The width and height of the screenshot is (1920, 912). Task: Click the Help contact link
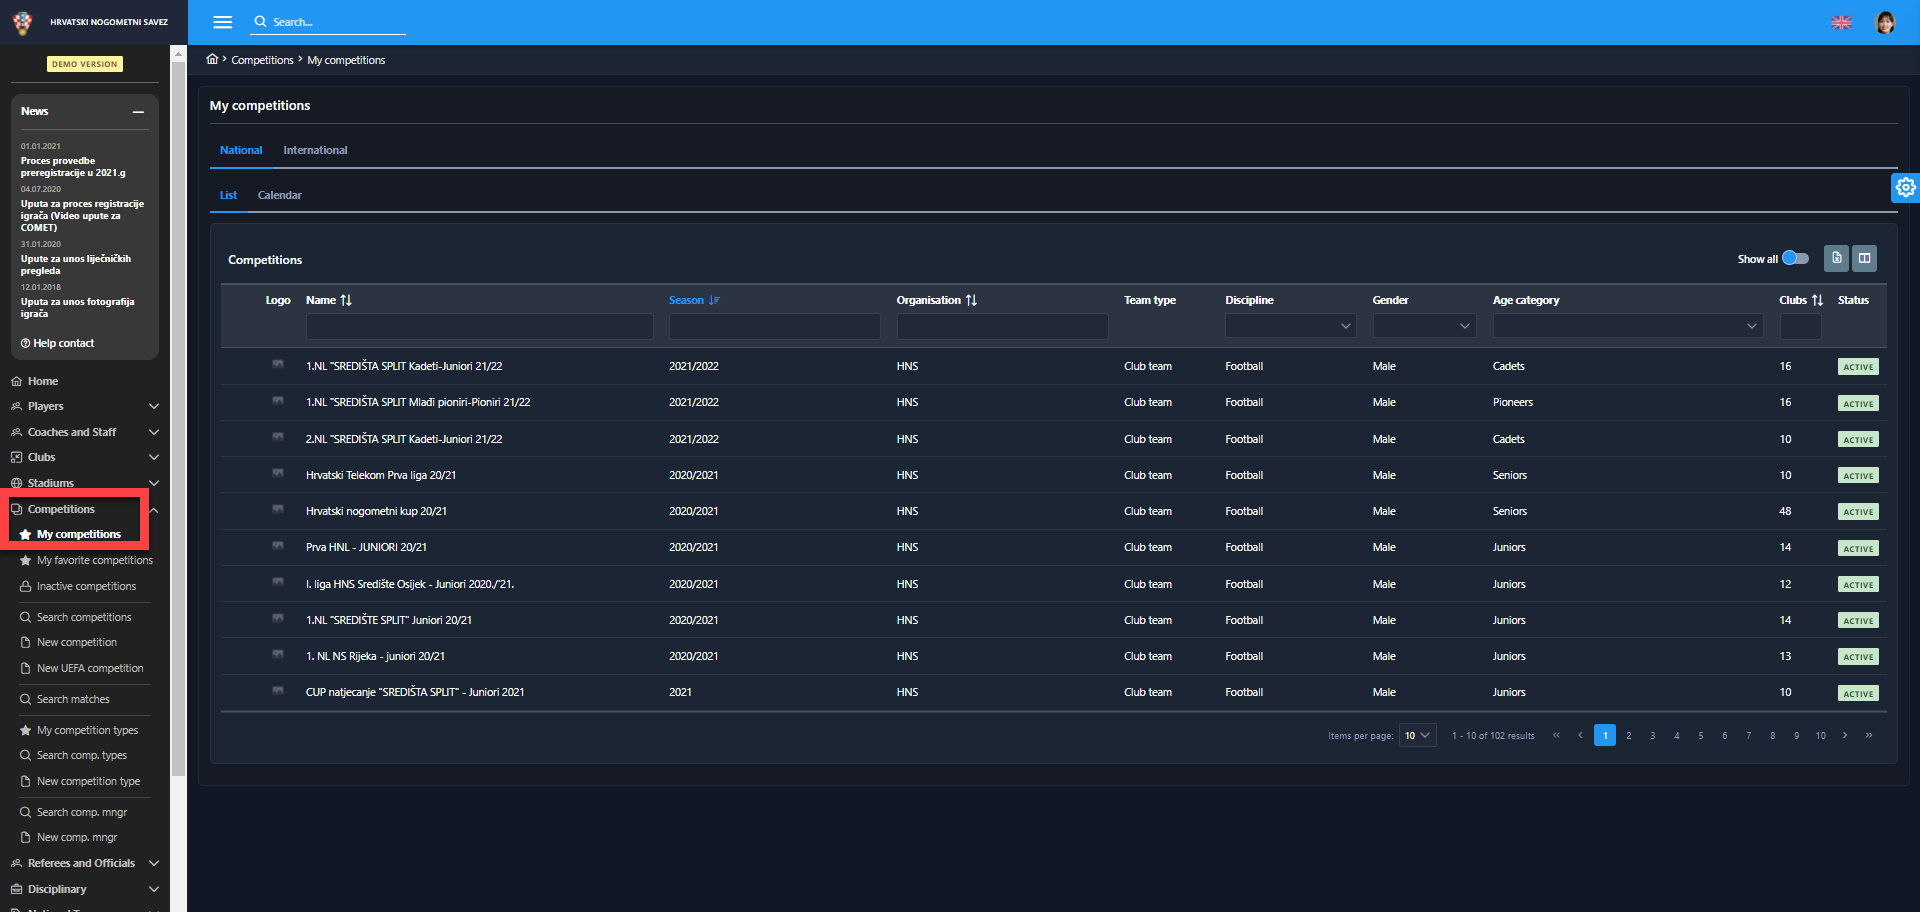(x=63, y=343)
